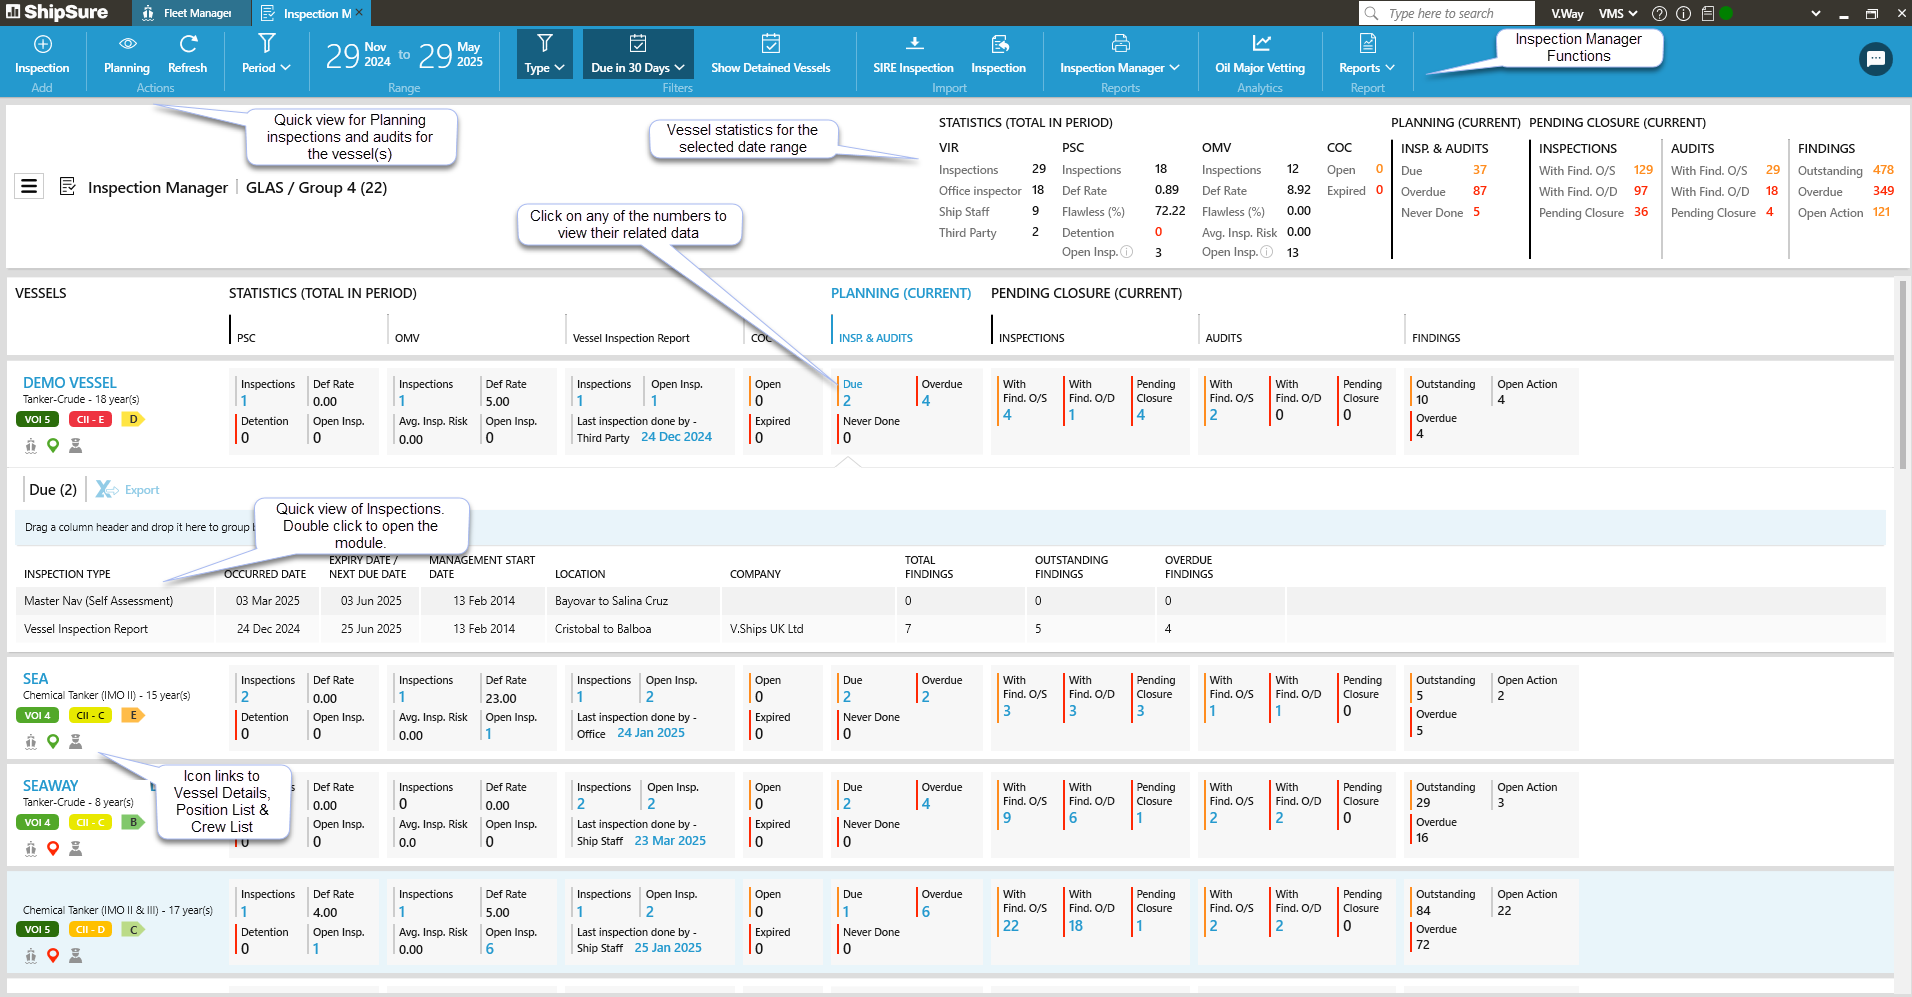Click the 24 Dec 2024 last inspection date

pos(676,437)
